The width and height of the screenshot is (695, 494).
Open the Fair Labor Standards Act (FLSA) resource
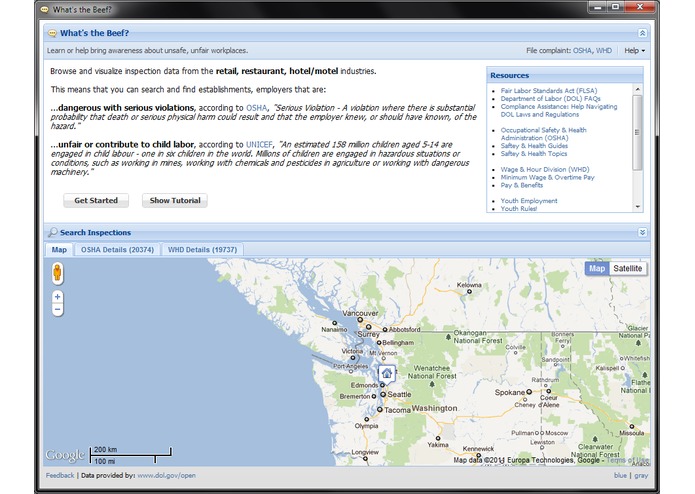coord(549,90)
